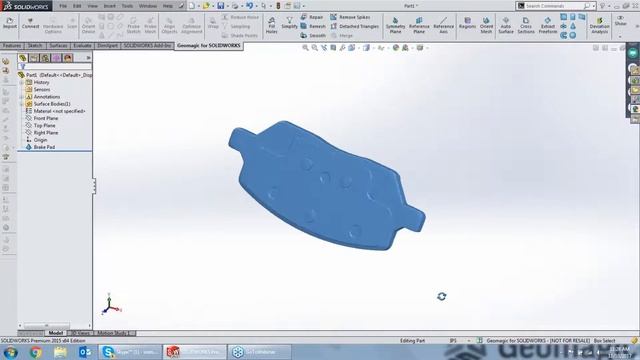The width and height of the screenshot is (640, 360).
Task: Select Top Plane in the feature tree
Action: (44, 126)
